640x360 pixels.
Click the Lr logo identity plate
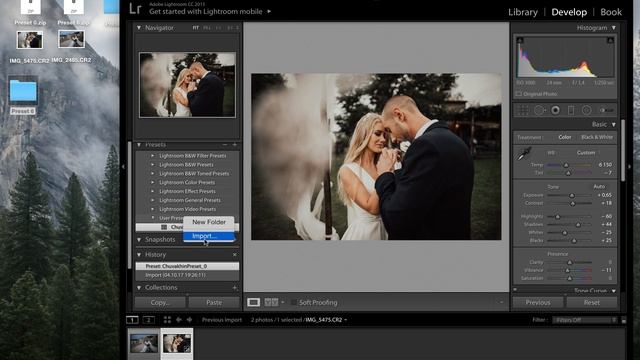click(x=135, y=9)
